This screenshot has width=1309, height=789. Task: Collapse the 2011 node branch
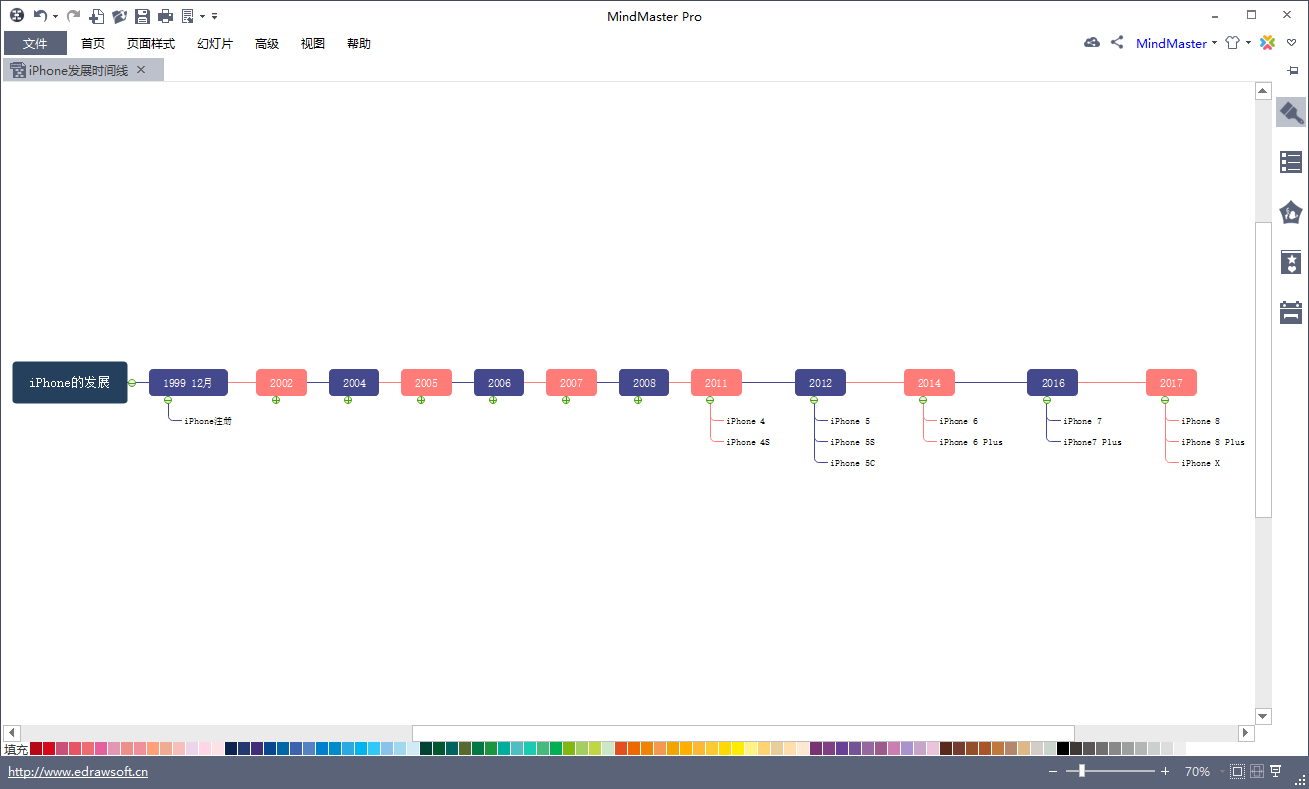710,400
